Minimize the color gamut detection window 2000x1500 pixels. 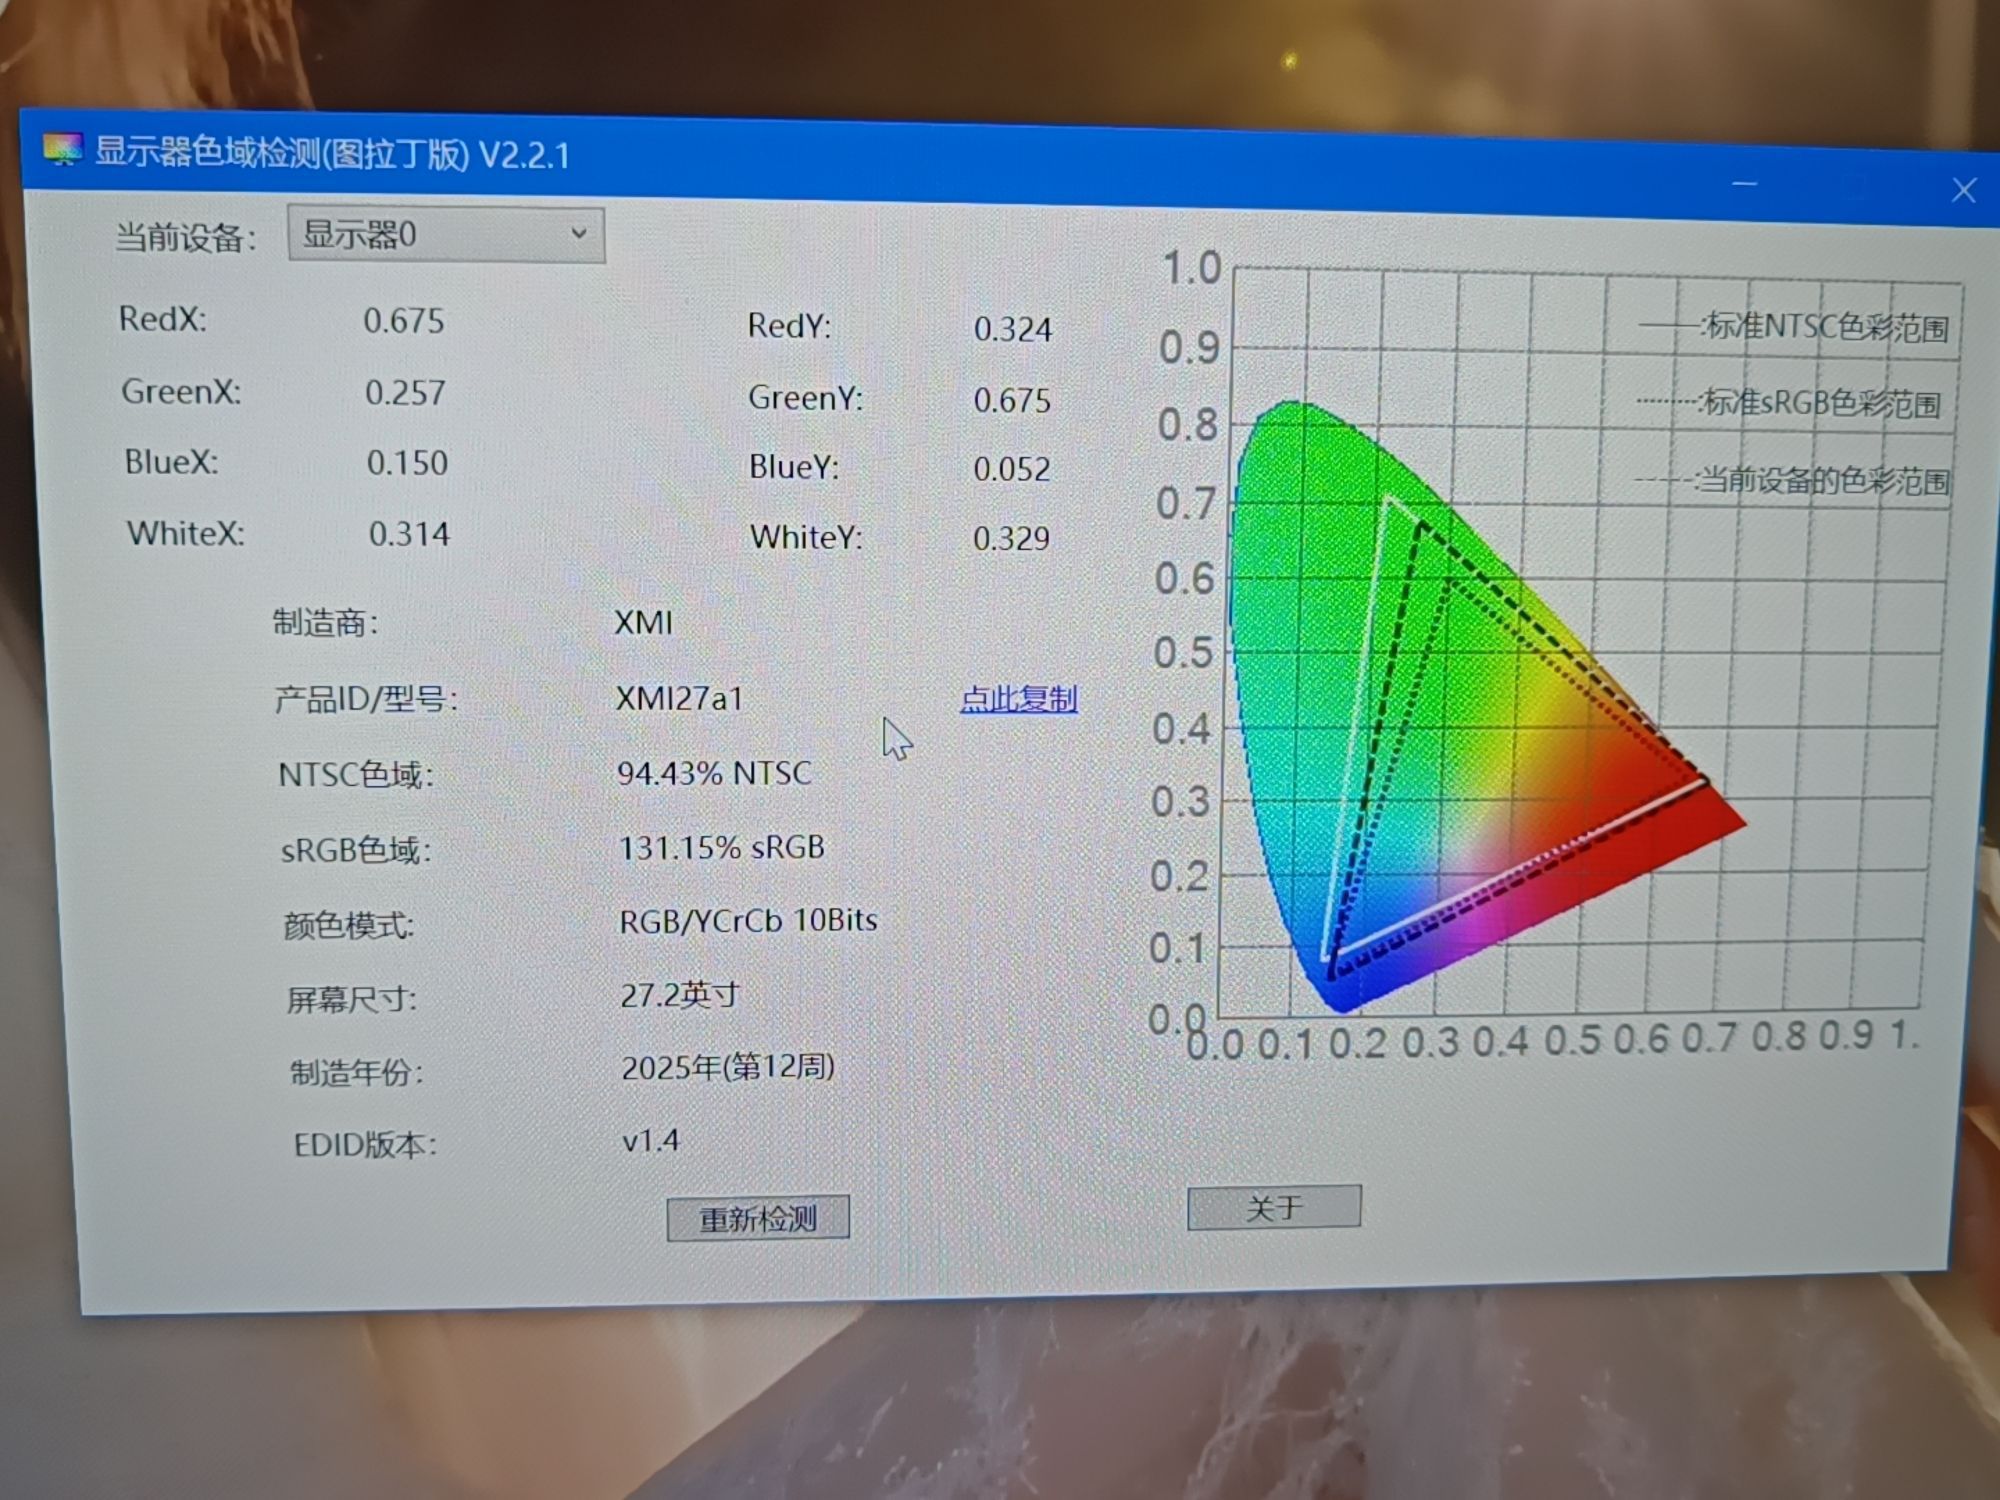click(x=1745, y=185)
